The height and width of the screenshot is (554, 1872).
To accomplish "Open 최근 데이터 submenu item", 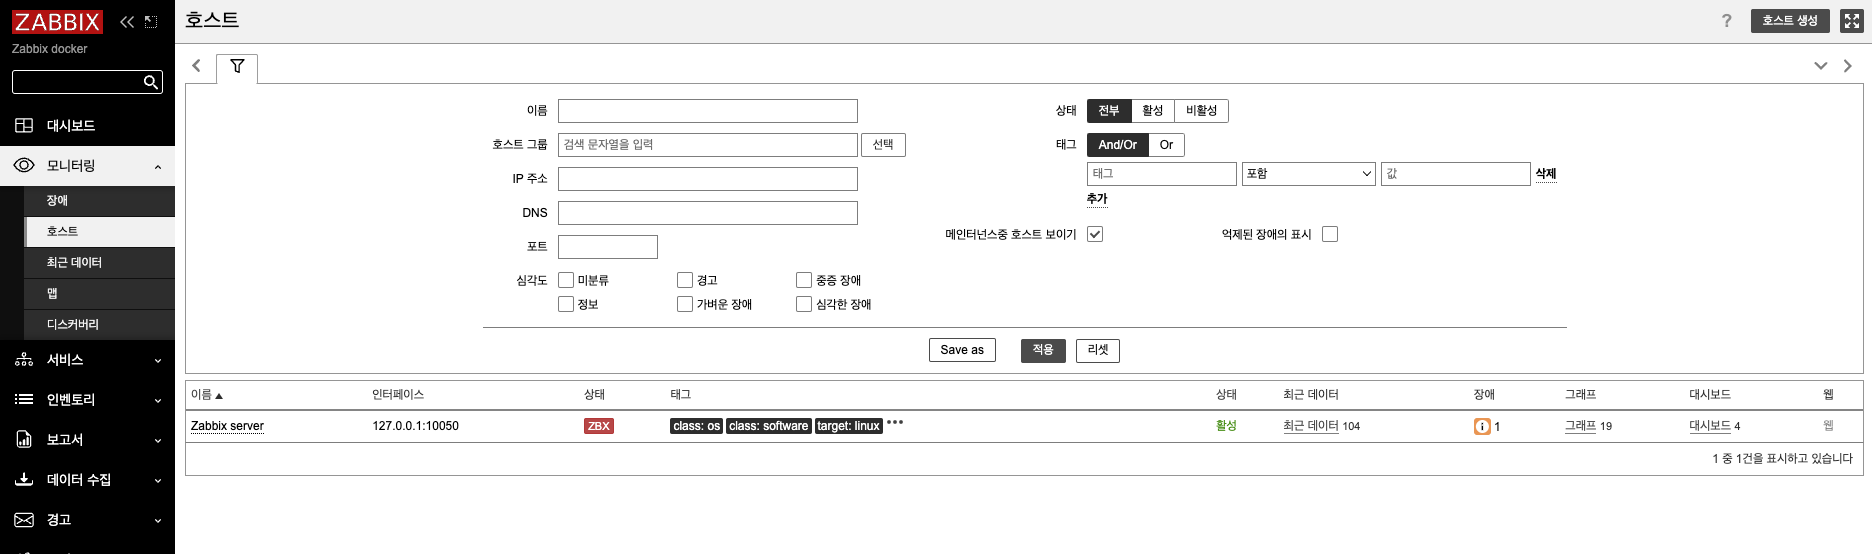I will [99, 263].
